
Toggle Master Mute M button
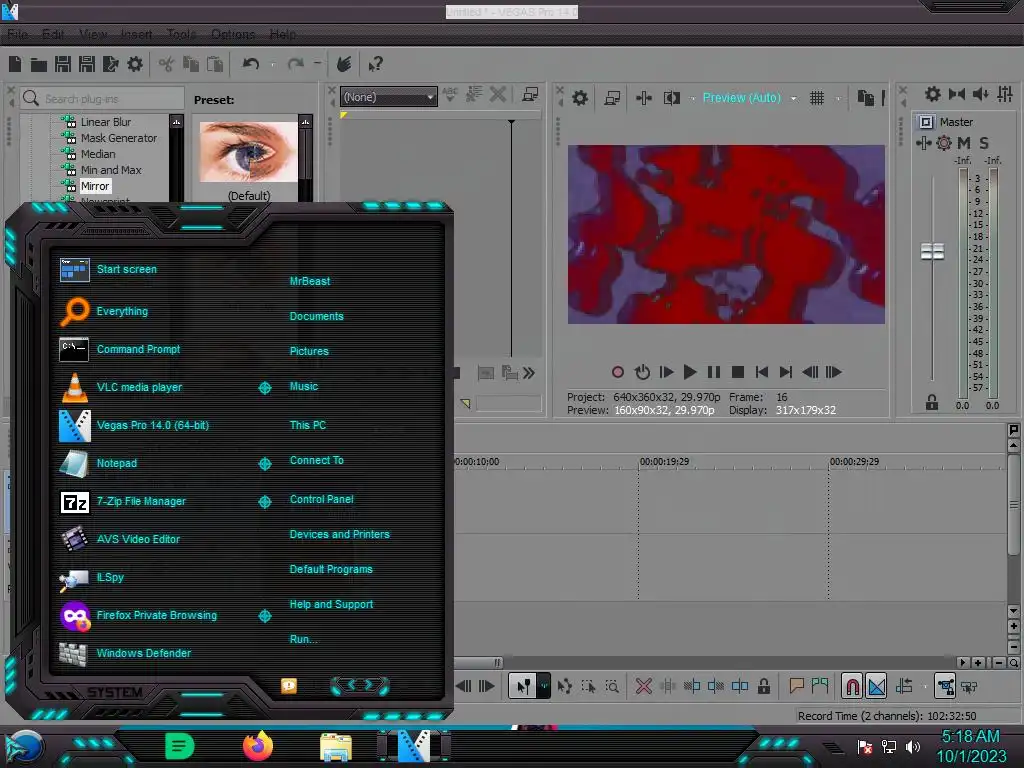(964, 143)
